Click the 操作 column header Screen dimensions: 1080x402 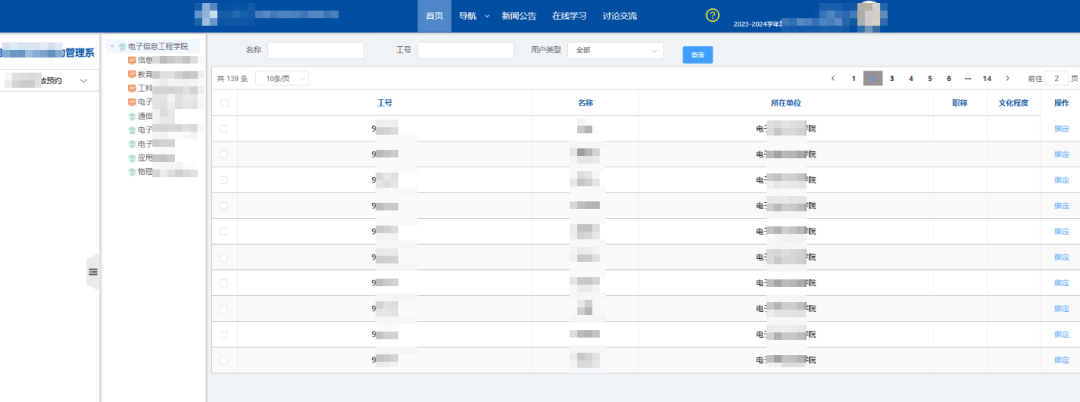(x=1061, y=103)
